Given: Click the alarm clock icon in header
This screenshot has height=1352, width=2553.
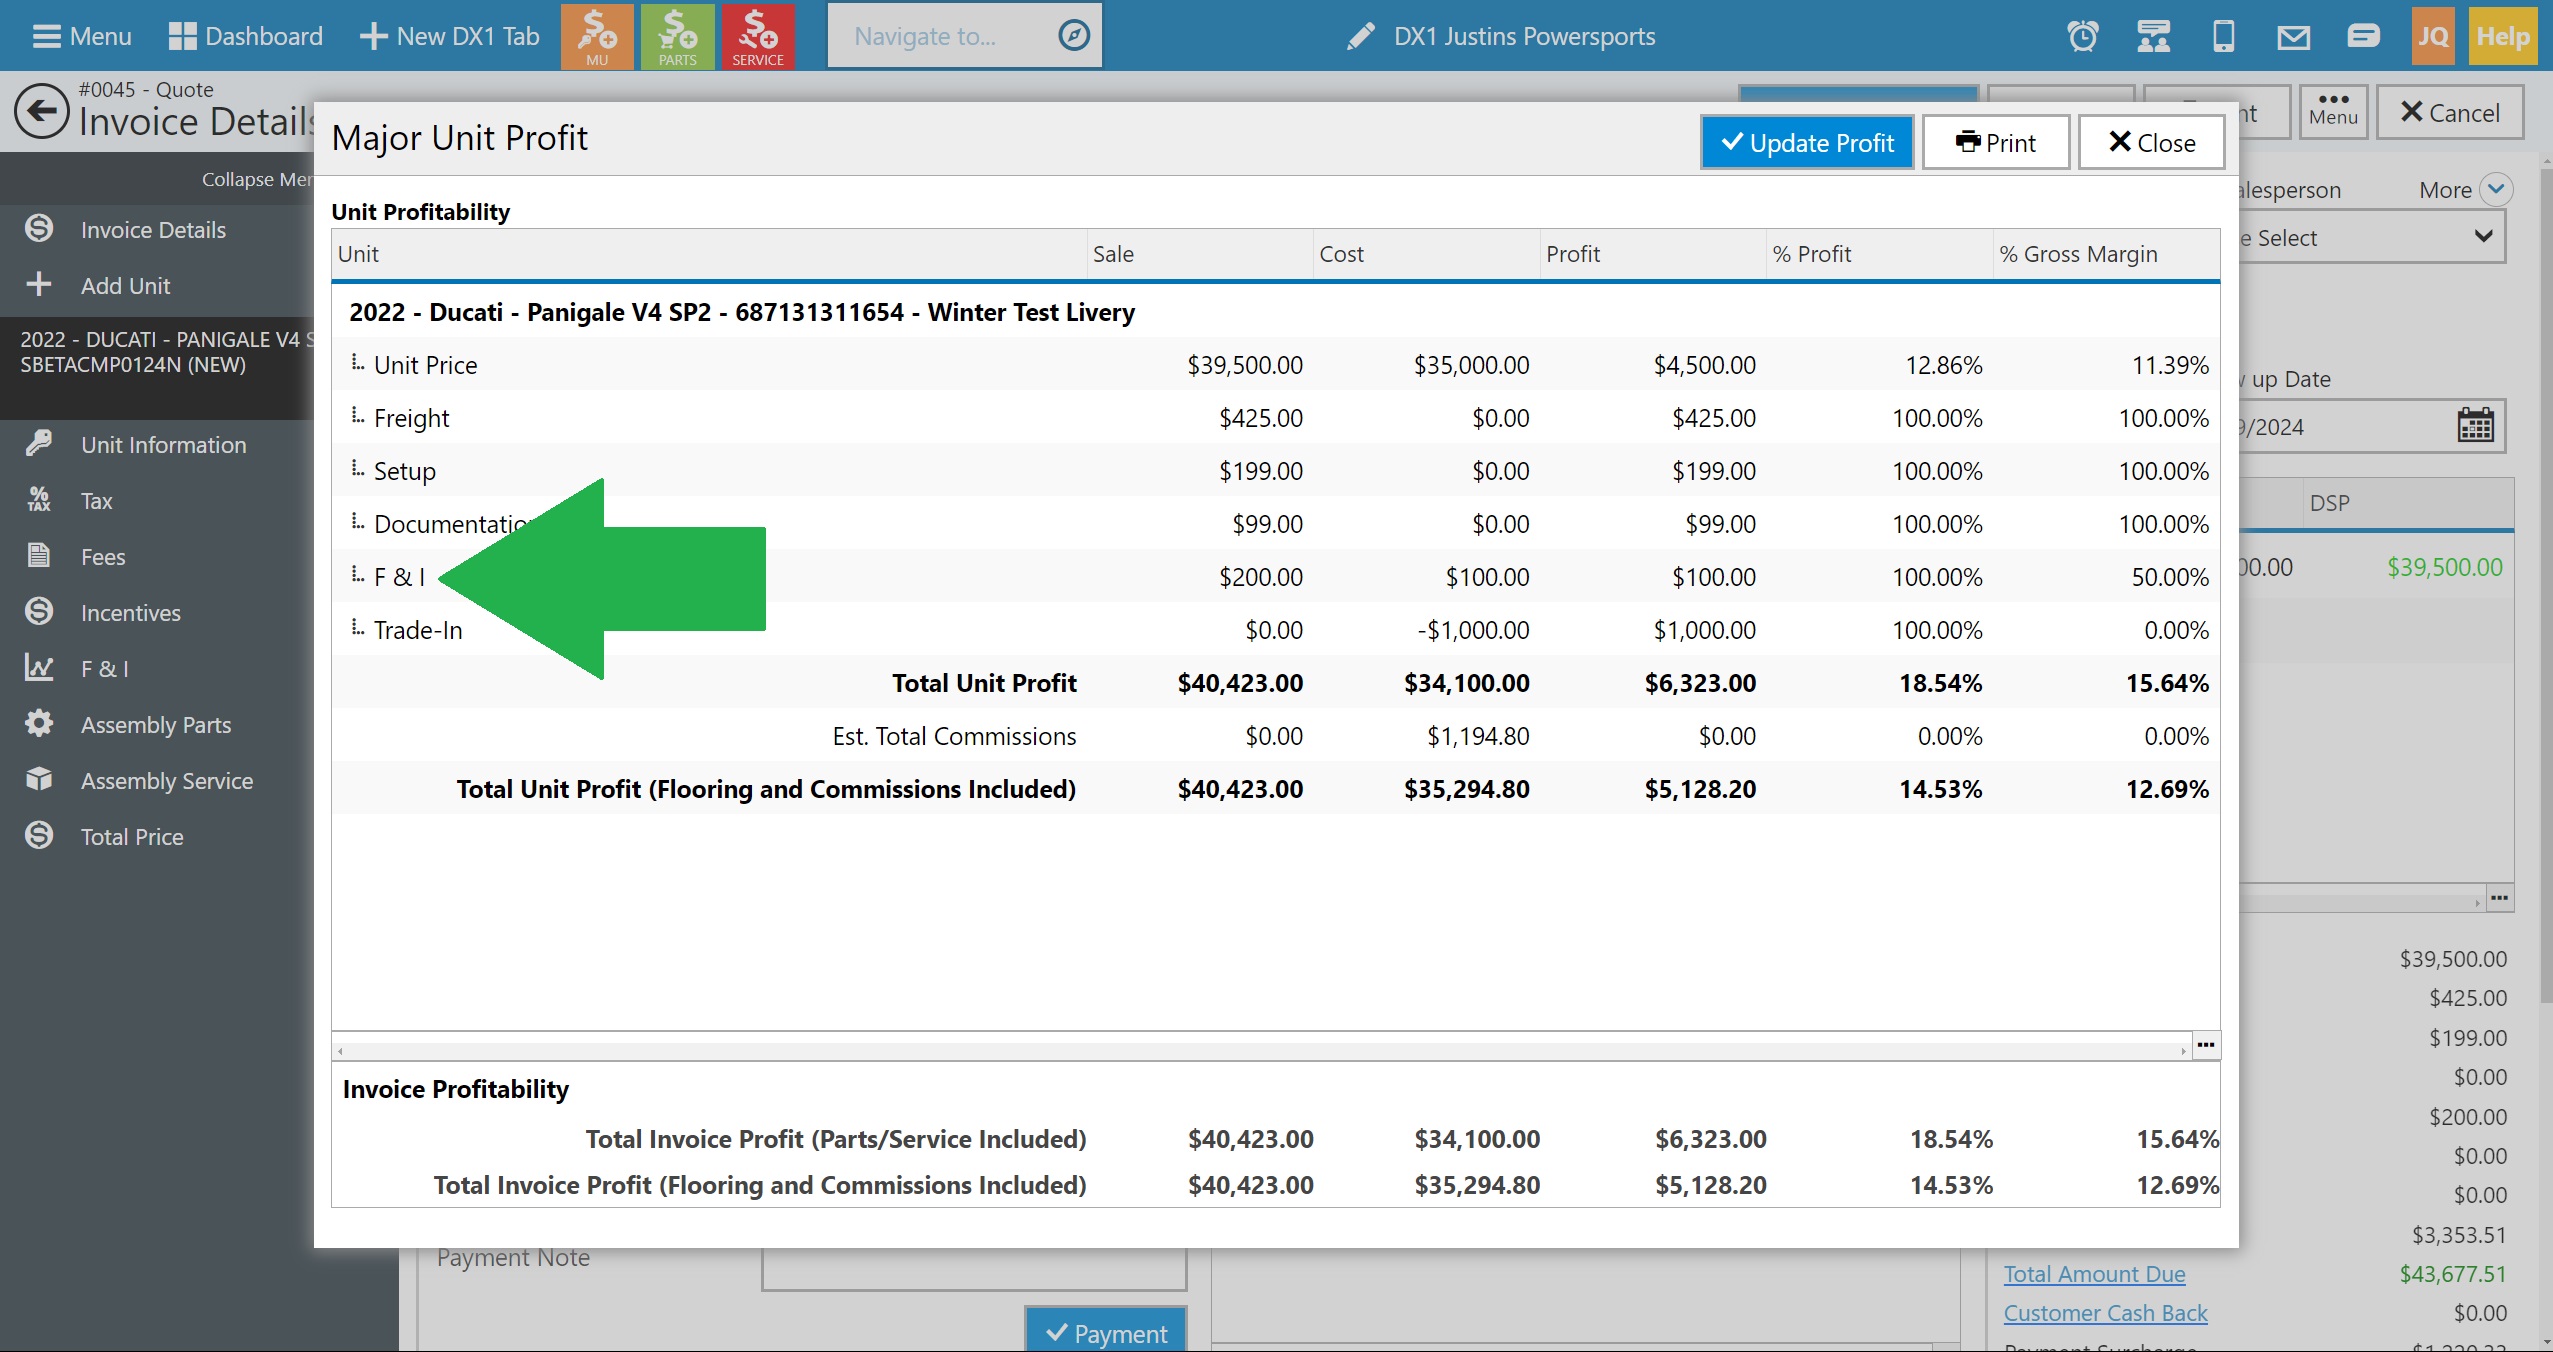Looking at the screenshot, I should [2082, 37].
